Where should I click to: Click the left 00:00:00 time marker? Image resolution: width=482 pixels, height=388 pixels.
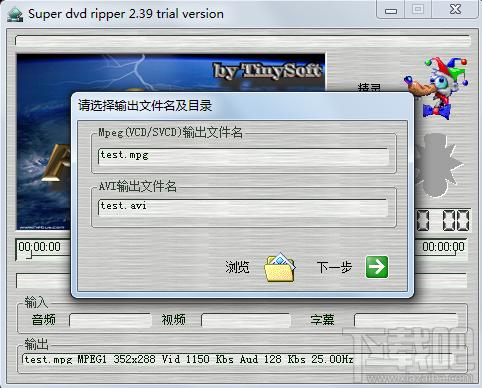40,247
